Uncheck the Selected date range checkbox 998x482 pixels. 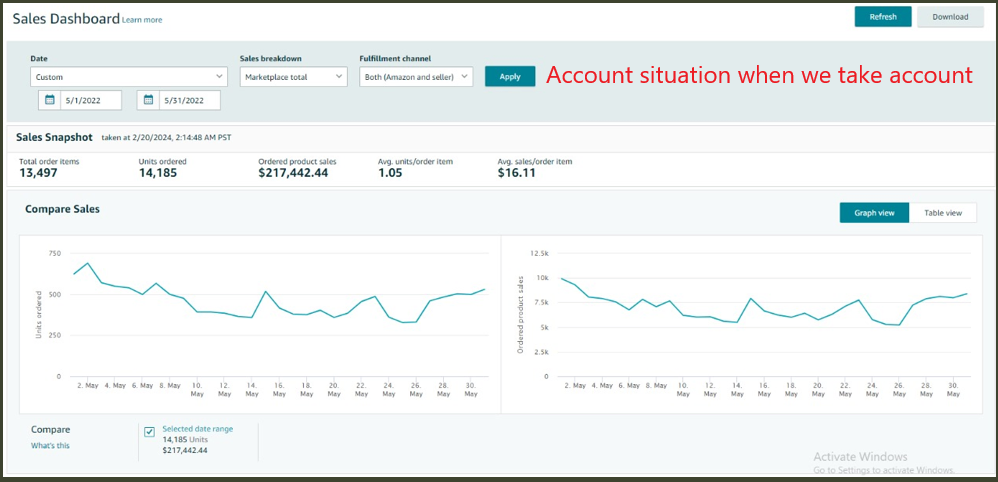[150, 432]
